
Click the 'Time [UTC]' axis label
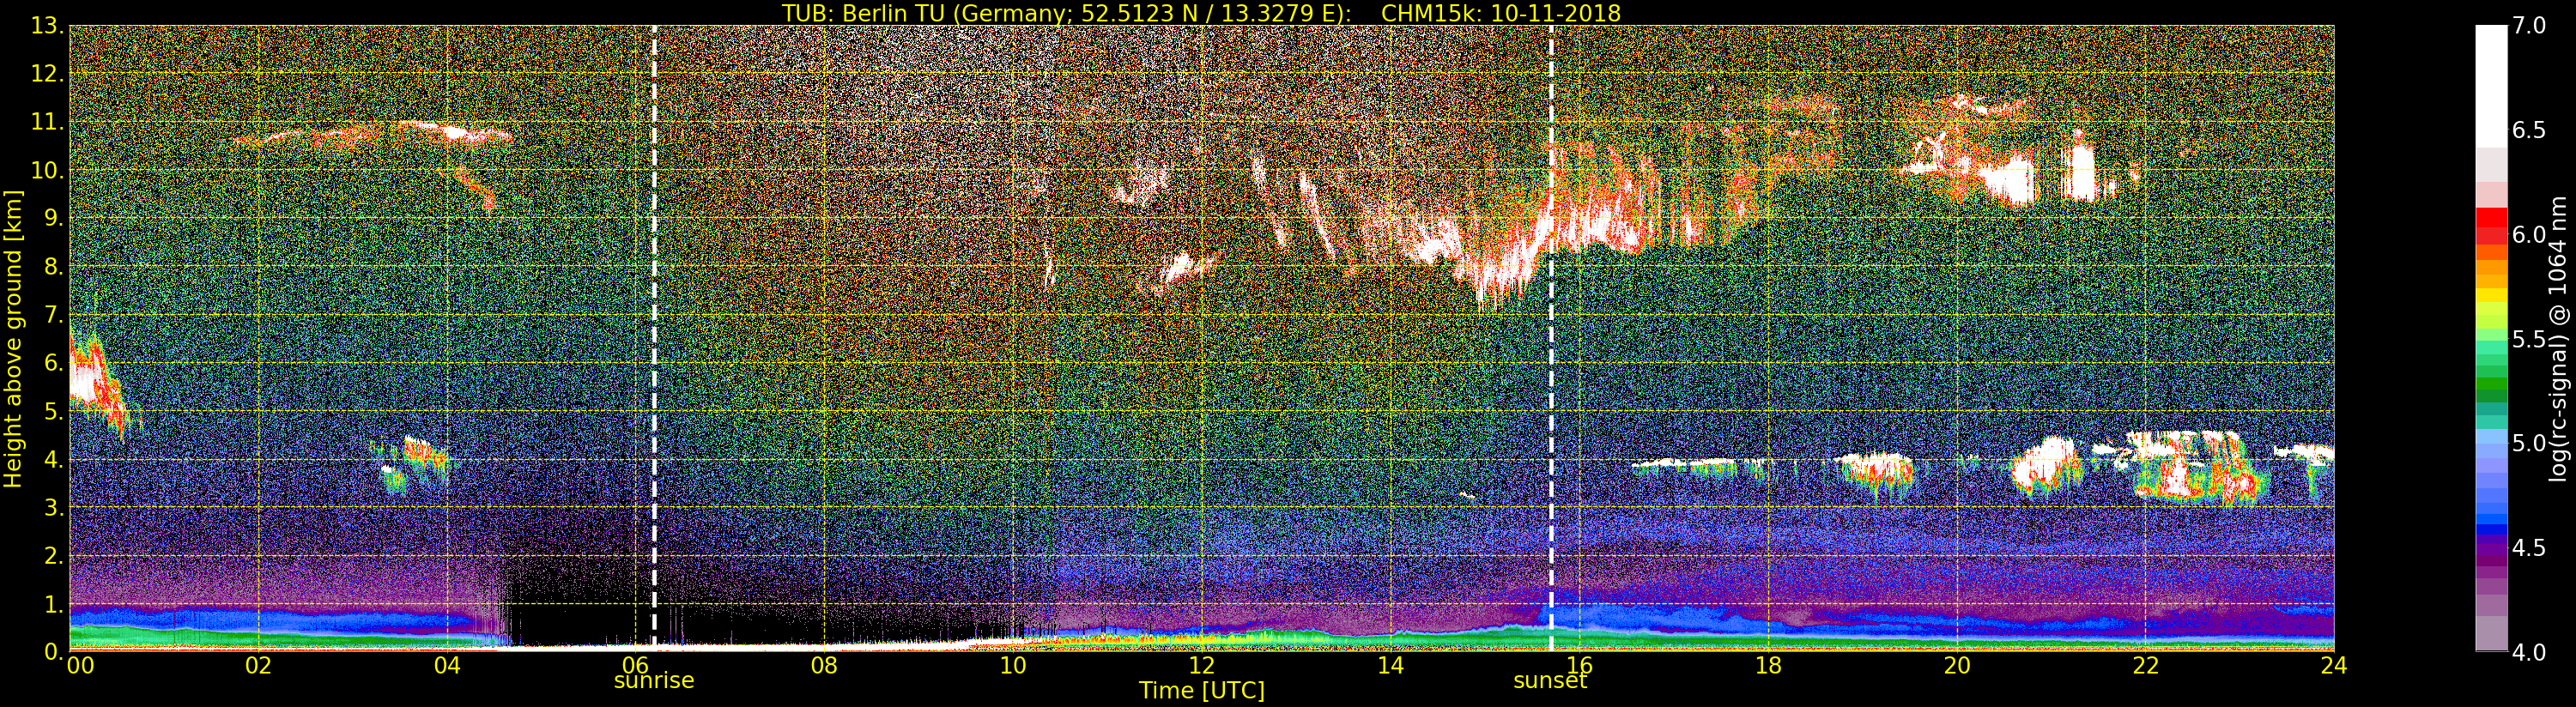(1201, 691)
